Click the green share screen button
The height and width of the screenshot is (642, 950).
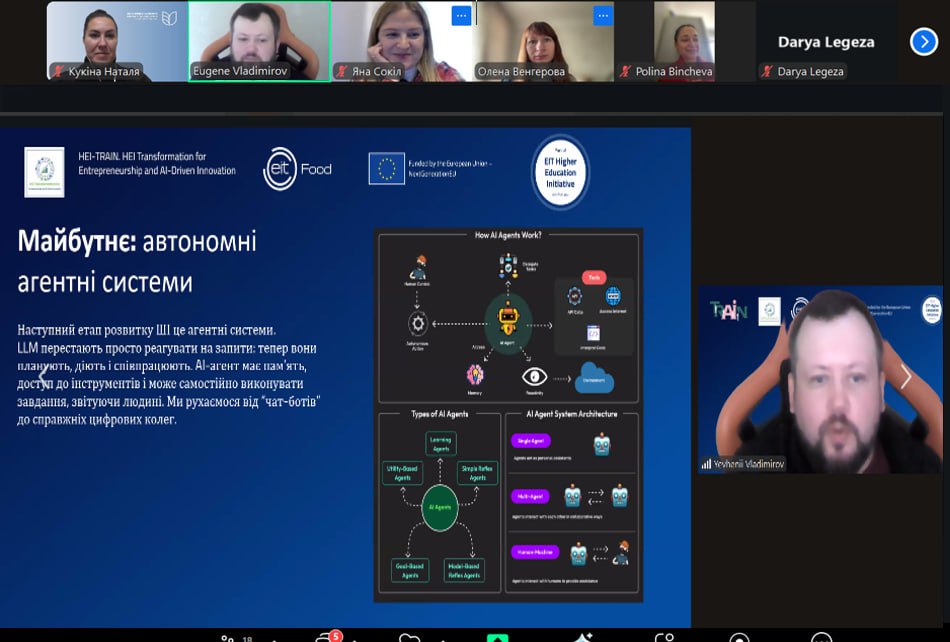point(497,637)
